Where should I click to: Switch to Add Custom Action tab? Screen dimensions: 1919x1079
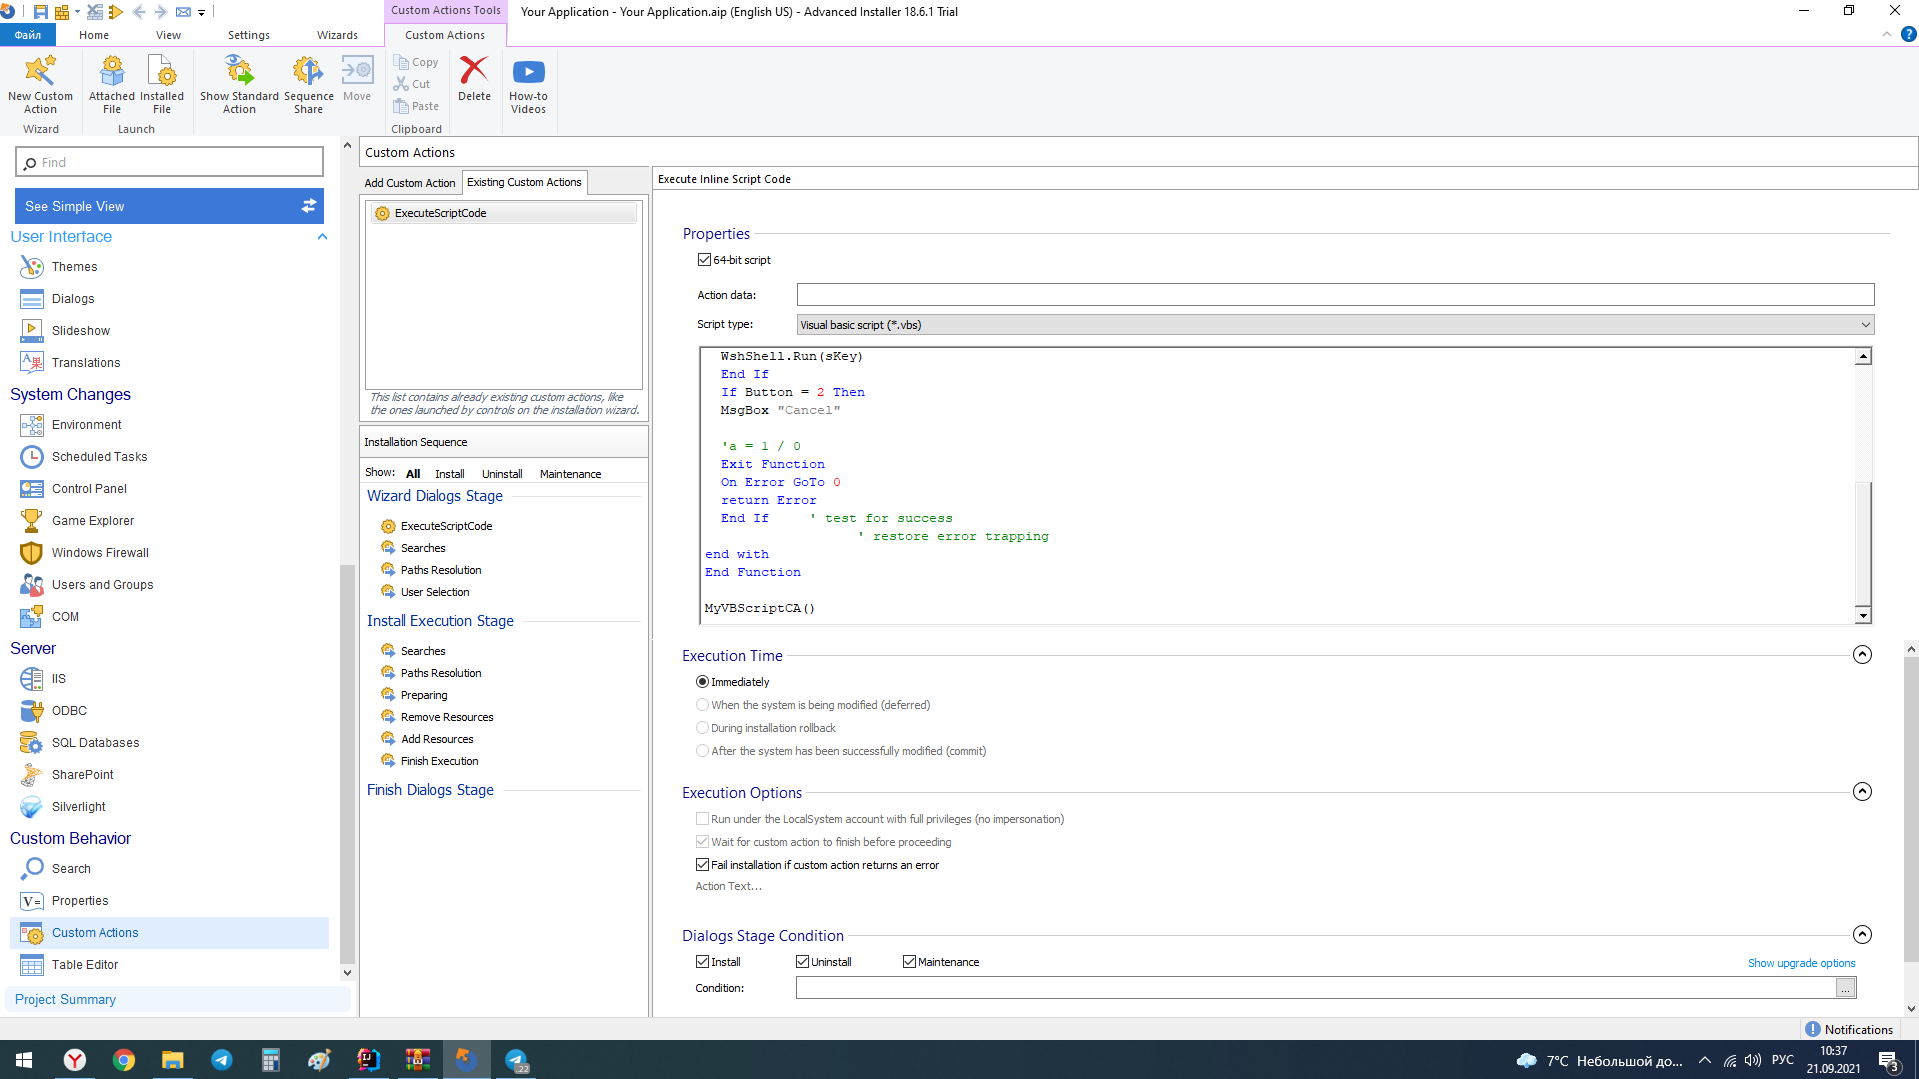[409, 183]
